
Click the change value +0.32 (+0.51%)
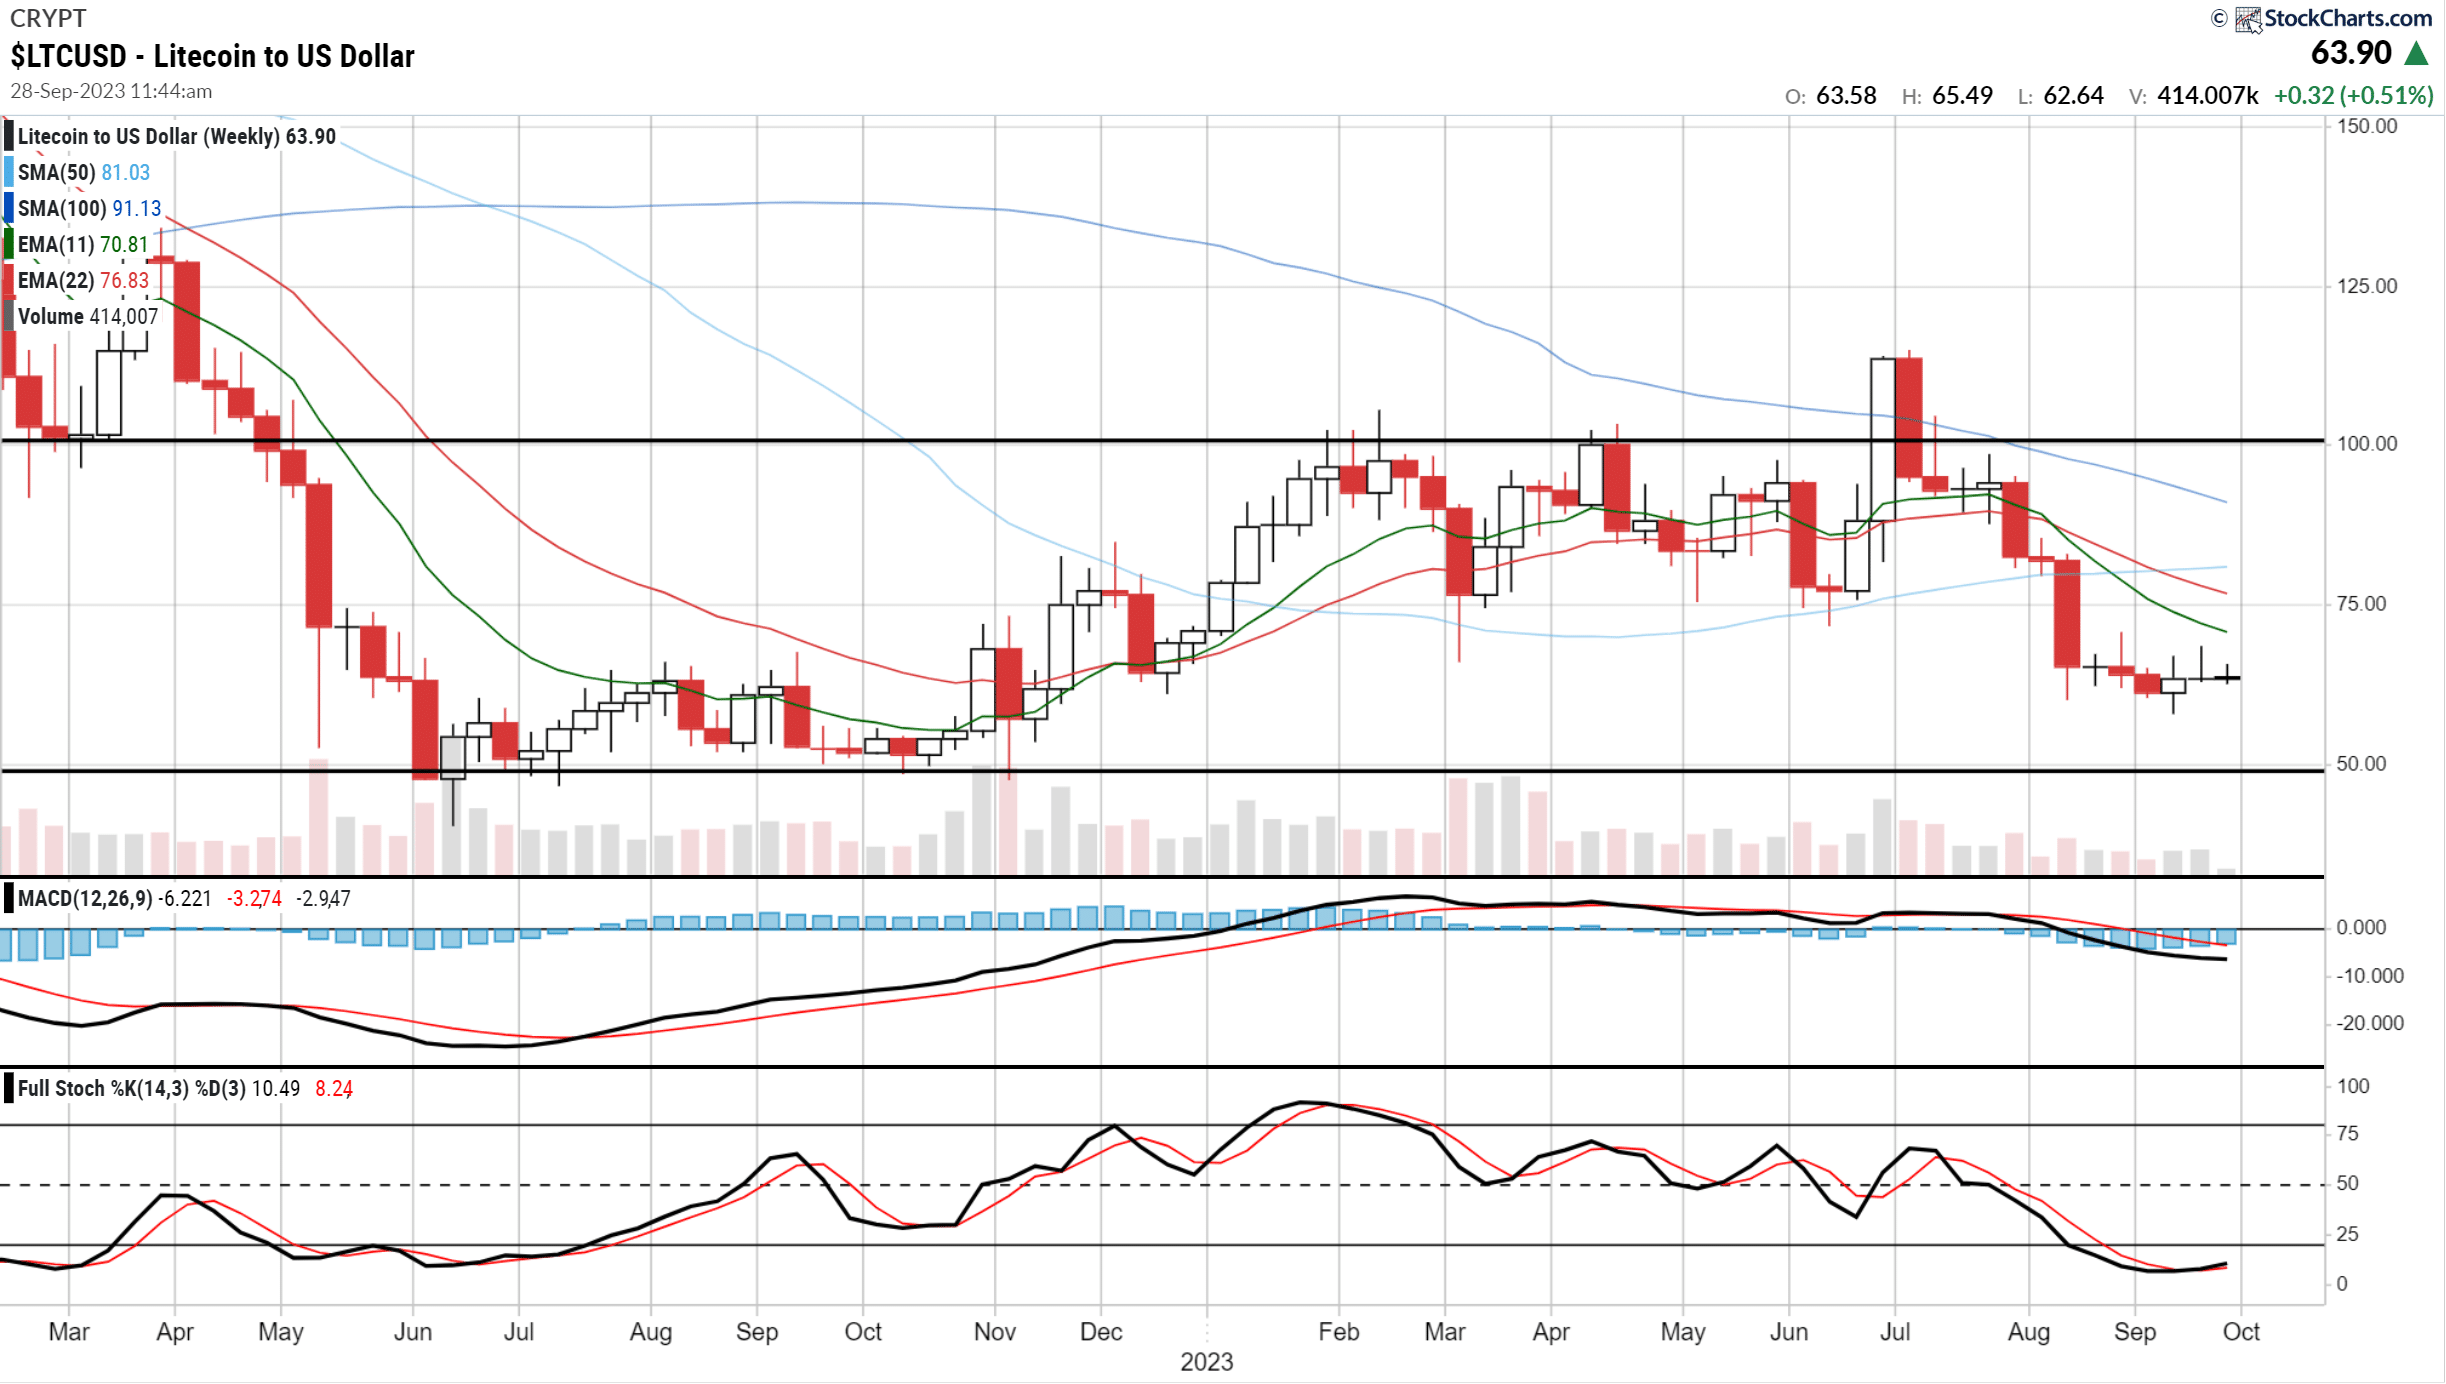2354,96
